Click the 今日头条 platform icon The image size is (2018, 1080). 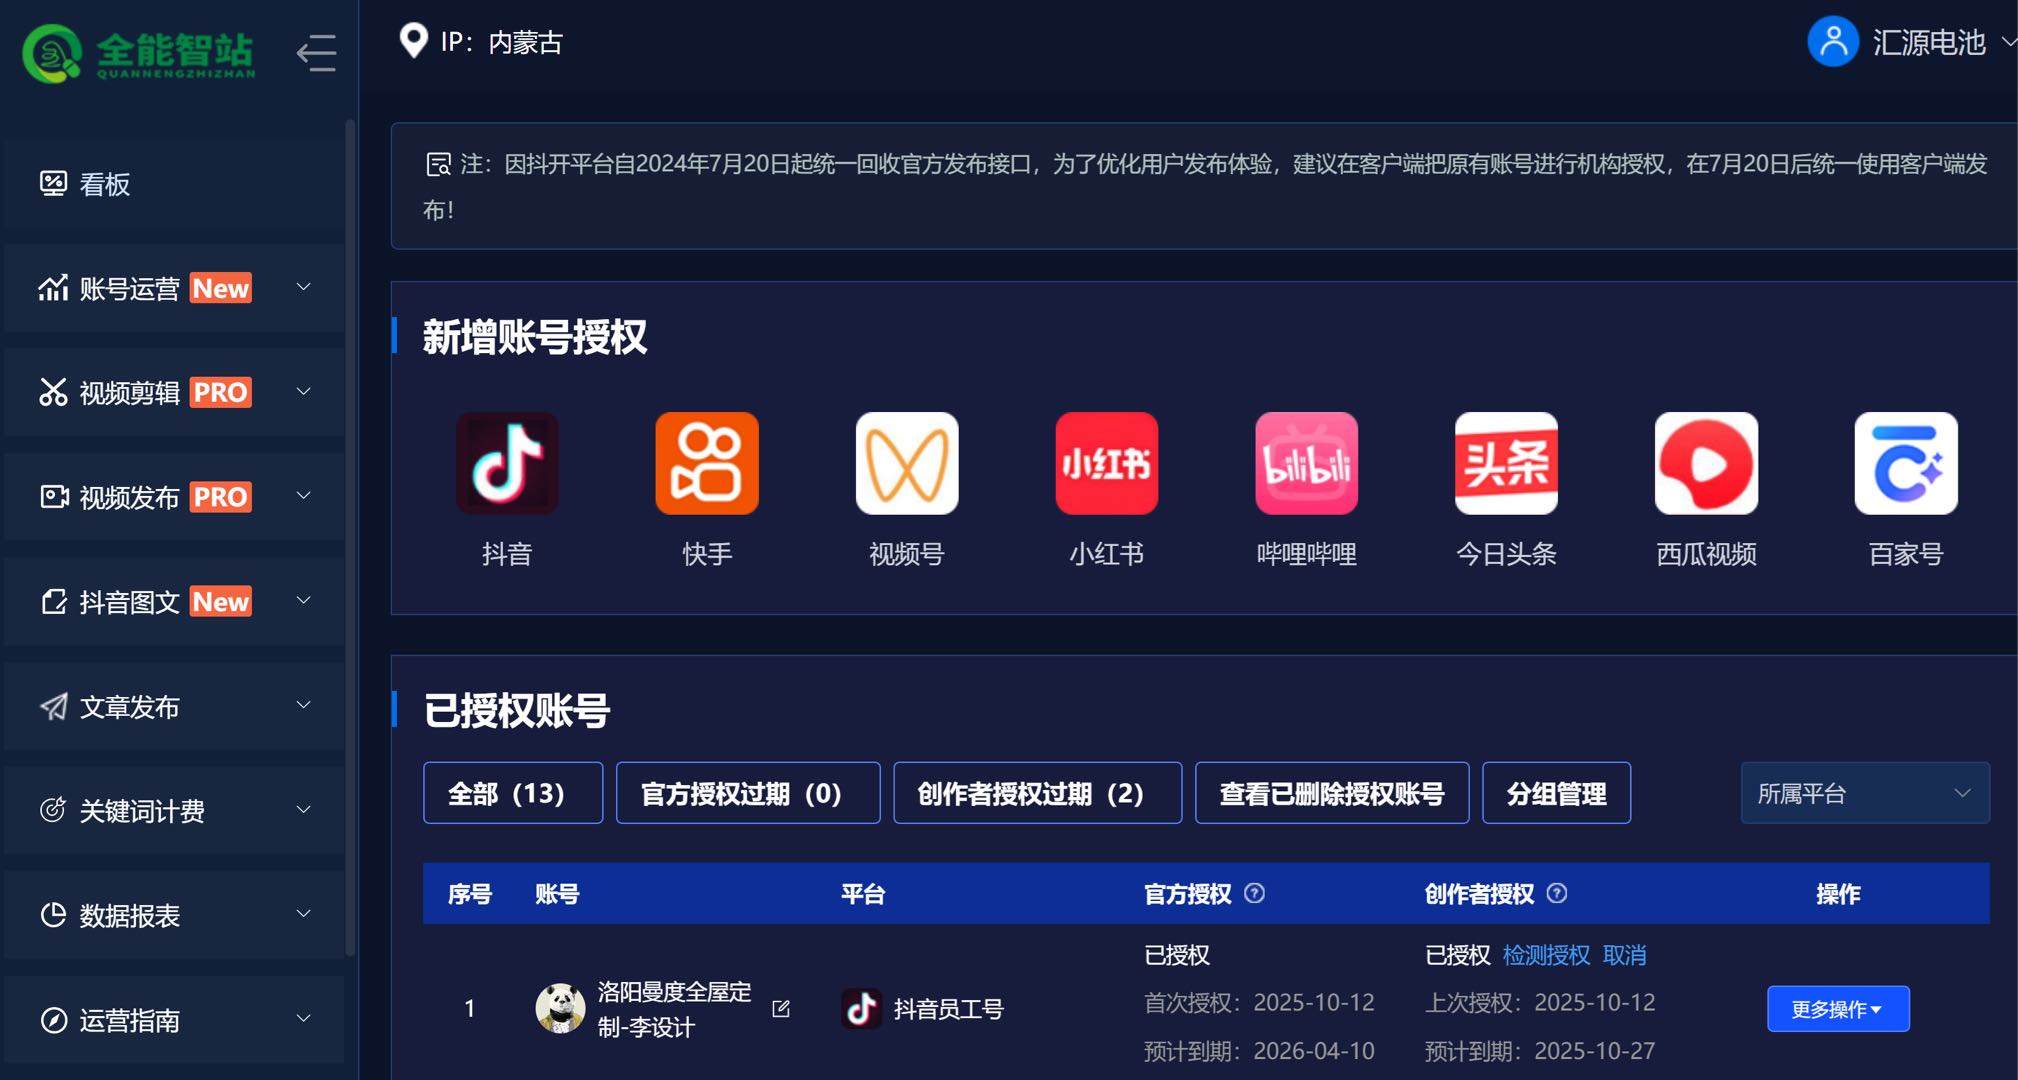pyautogui.click(x=1506, y=464)
